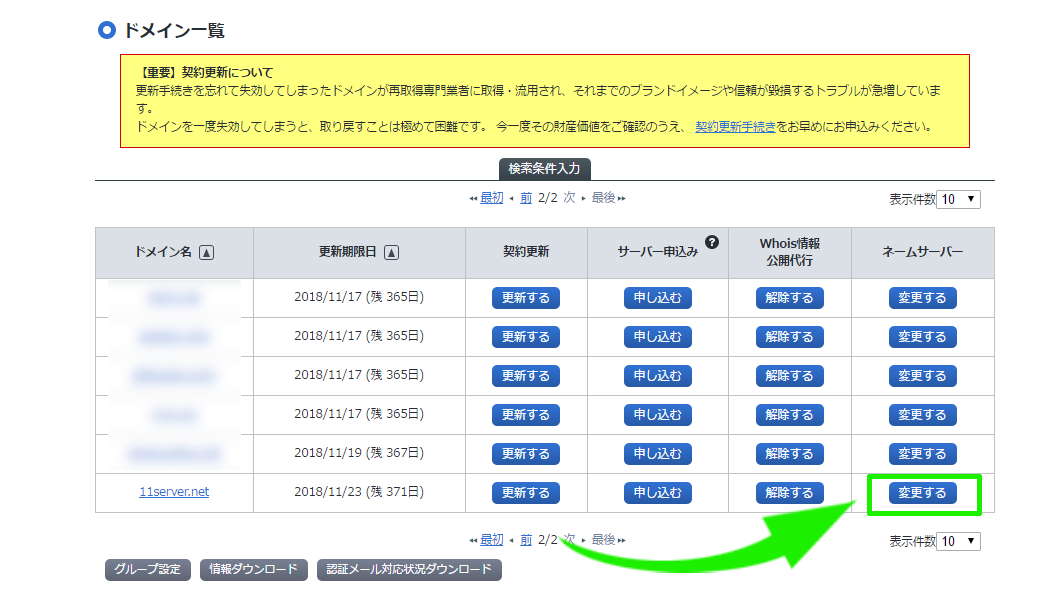The image size is (1050, 601).
Task: Click sort icon beside ドメイン名 header
Action: coord(207,253)
